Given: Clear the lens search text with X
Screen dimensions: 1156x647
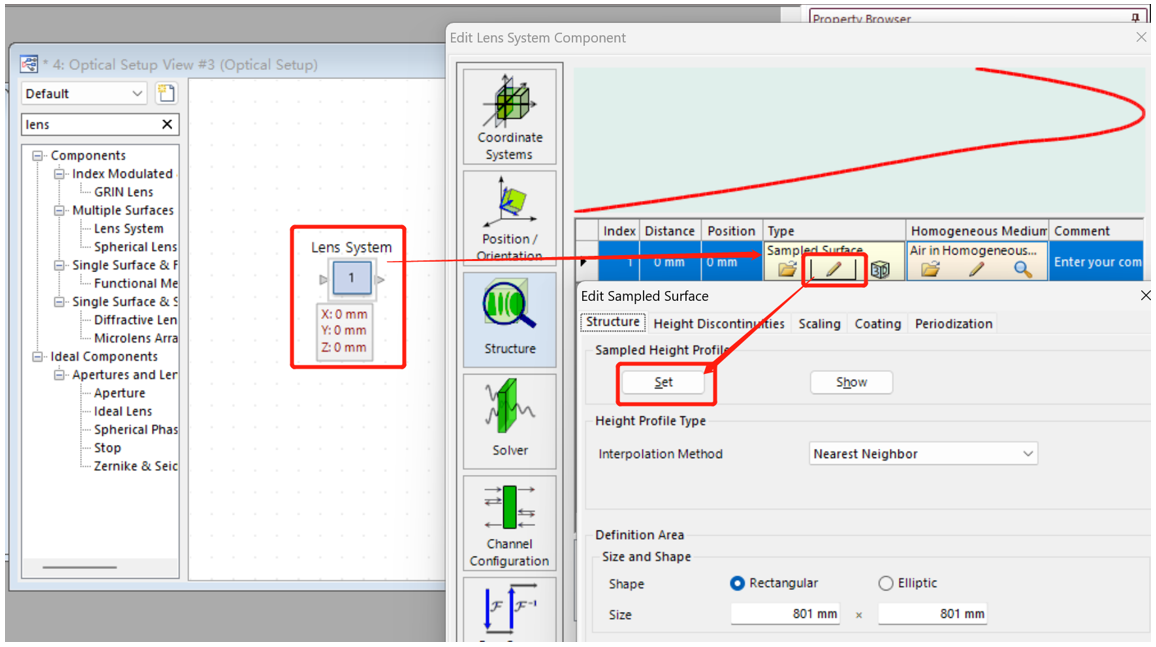Looking at the screenshot, I should tap(167, 124).
